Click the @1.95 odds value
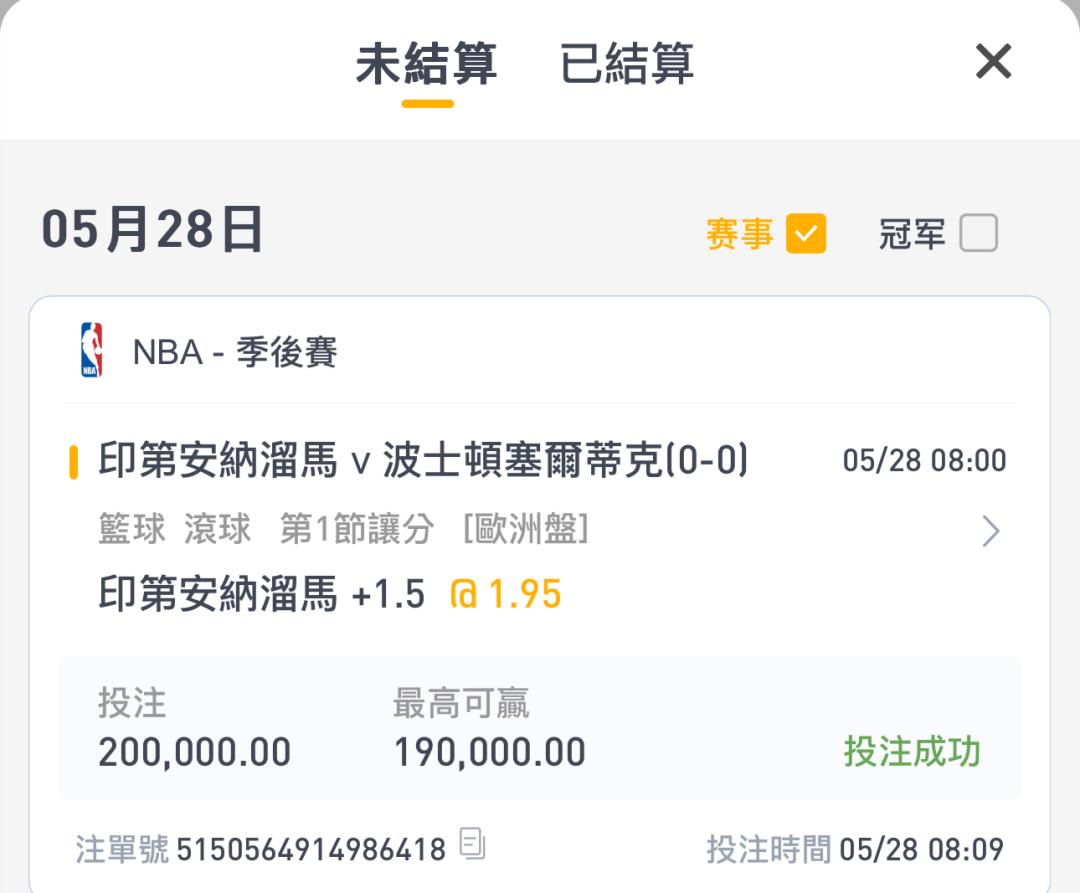 tap(505, 594)
